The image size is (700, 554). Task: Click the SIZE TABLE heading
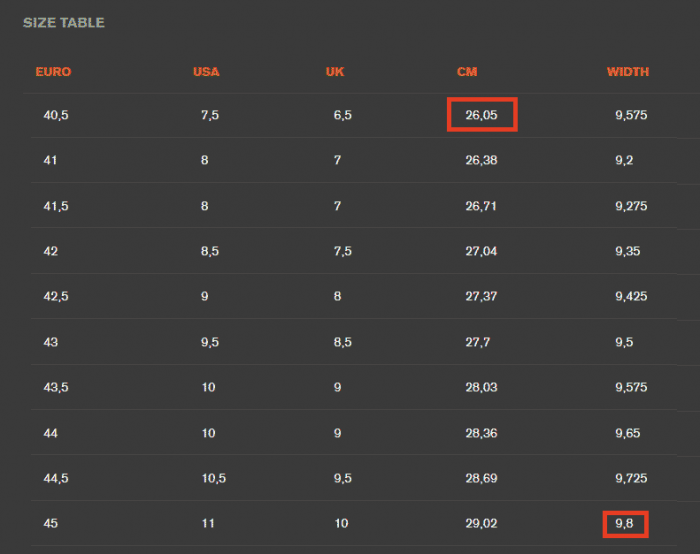coord(64,23)
